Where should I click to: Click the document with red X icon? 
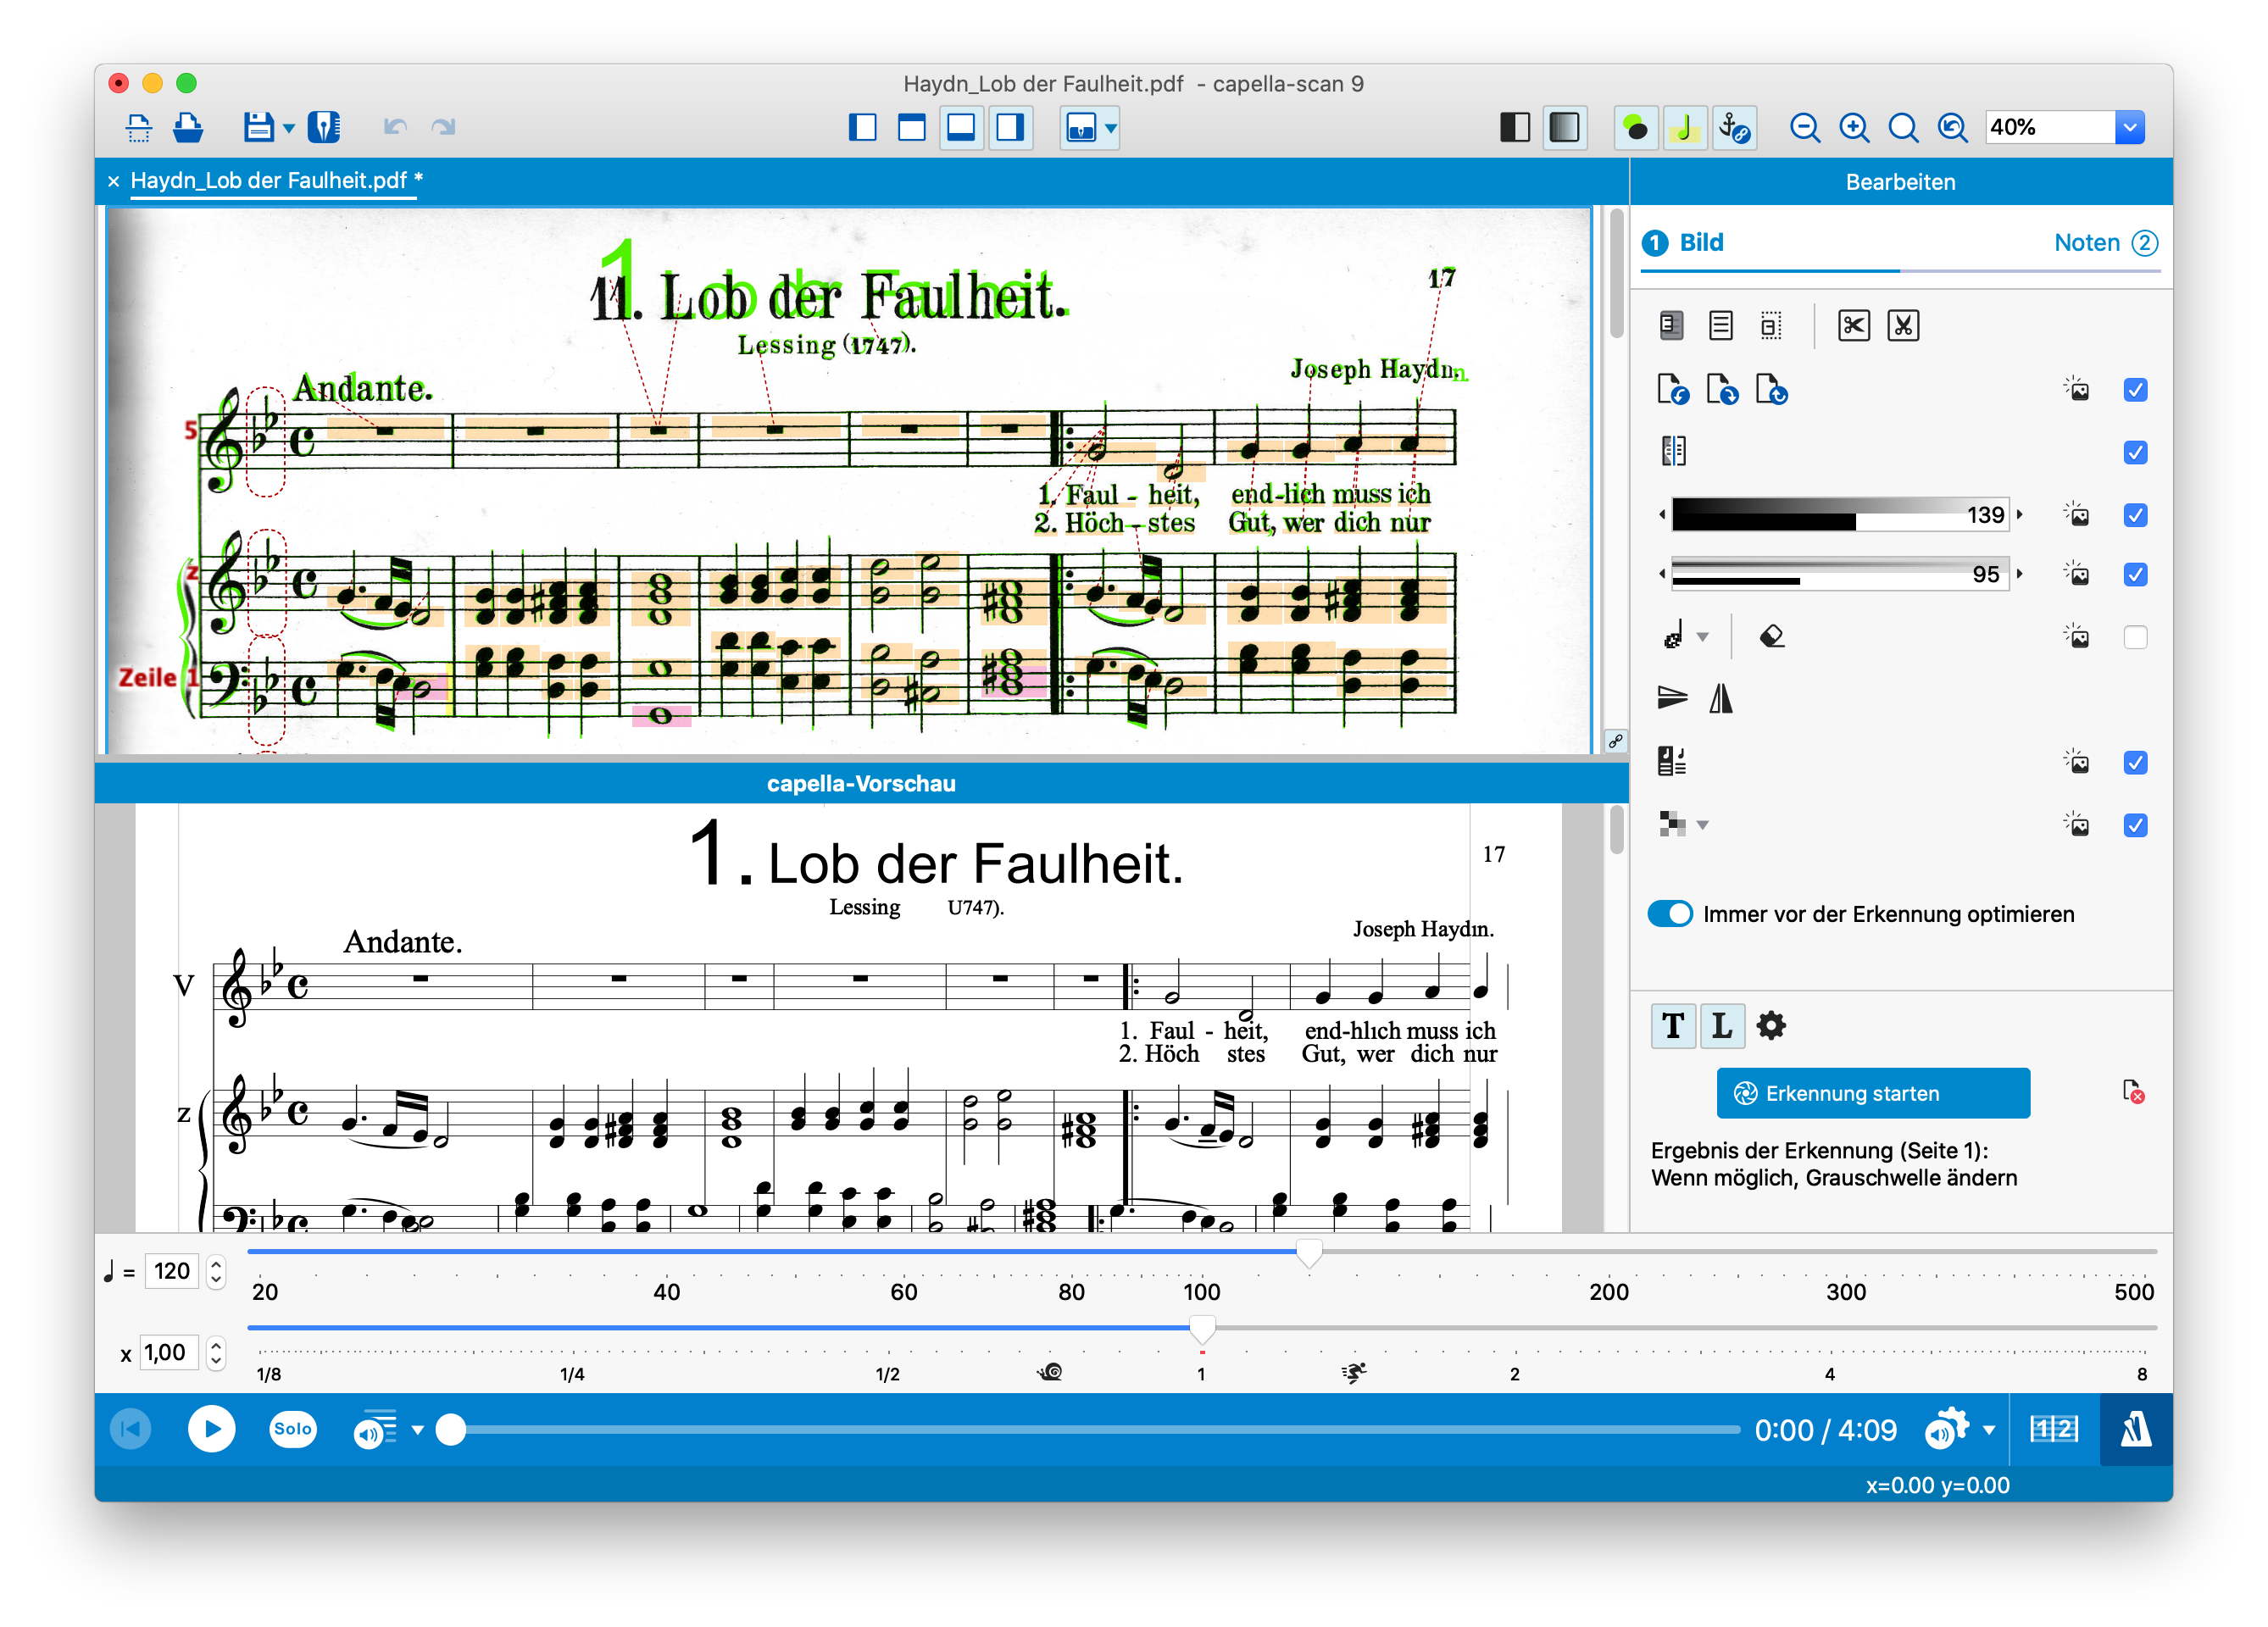[x=2132, y=1091]
